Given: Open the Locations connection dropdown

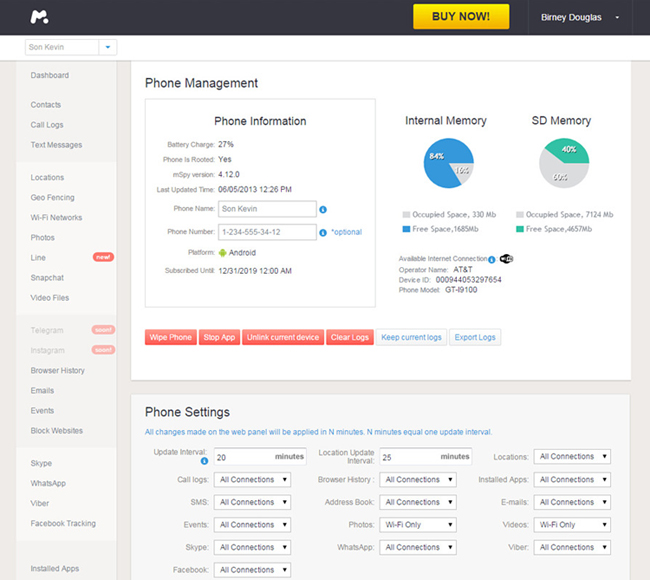Looking at the screenshot, I should click(x=572, y=456).
